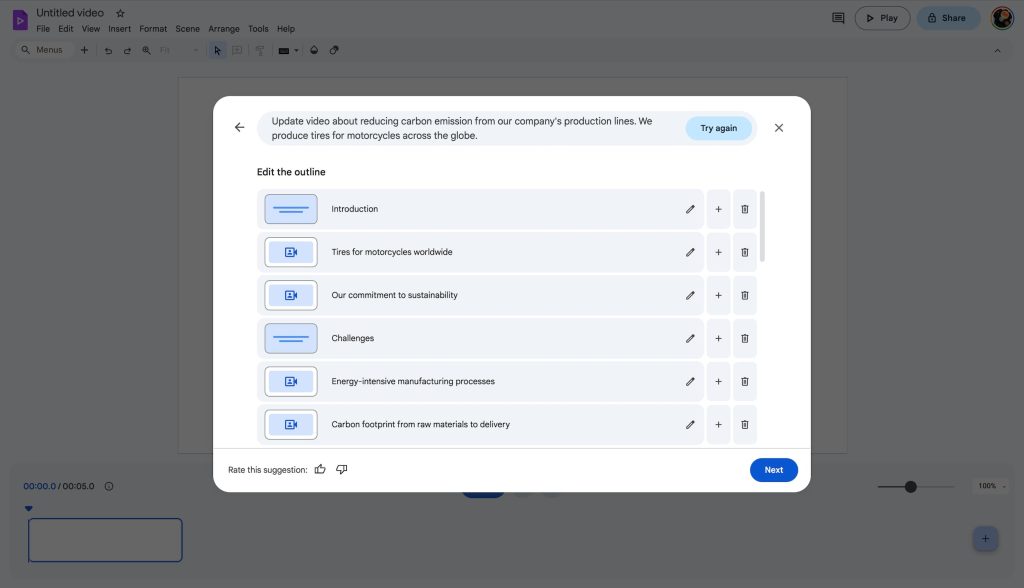Screen dimensions: 1024x588
Task: Edit the Energy-intensive manufacturing processes title
Action: click(x=690, y=381)
